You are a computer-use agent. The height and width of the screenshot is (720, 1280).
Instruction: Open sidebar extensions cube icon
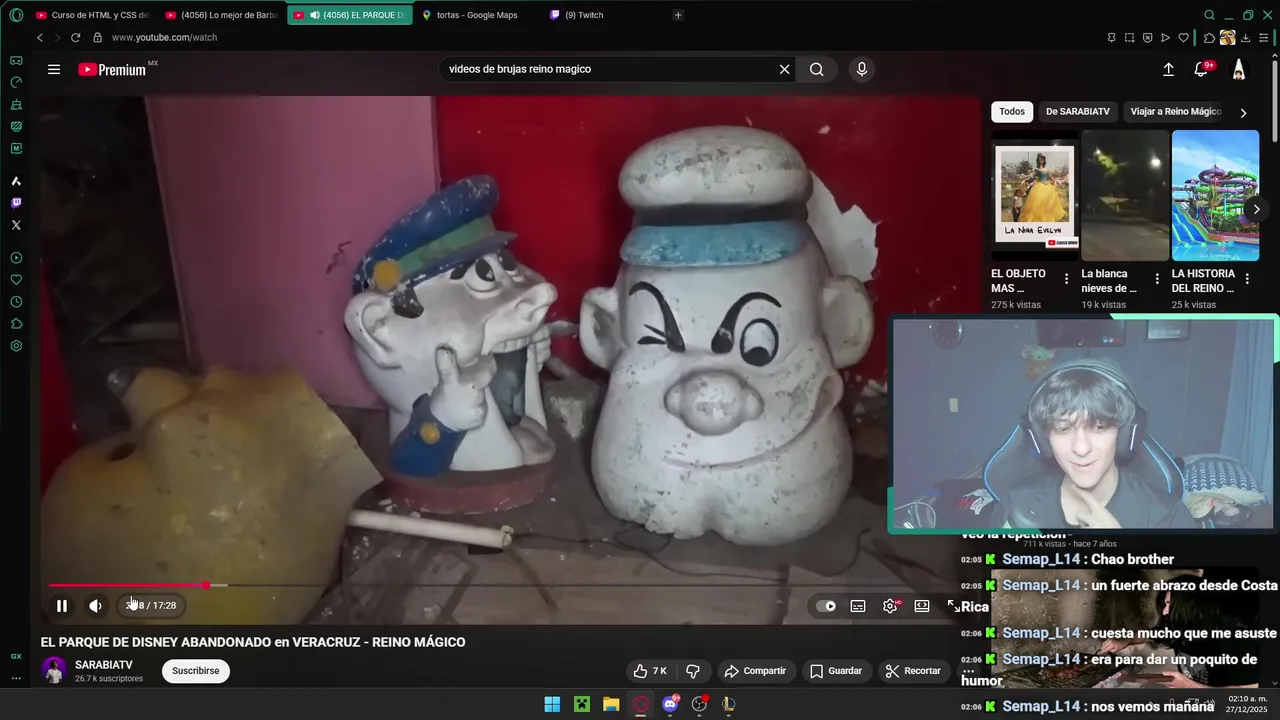(16, 324)
